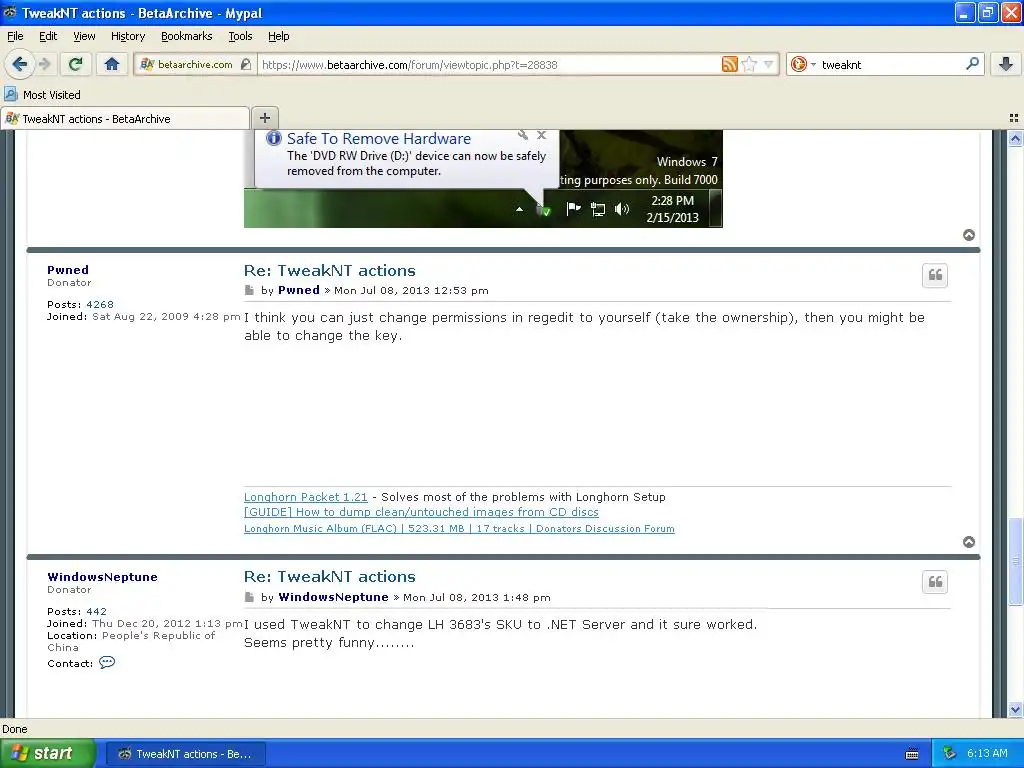The image size is (1024, 768).
Task: Open a new tab with the plus button
Action: 264,118
